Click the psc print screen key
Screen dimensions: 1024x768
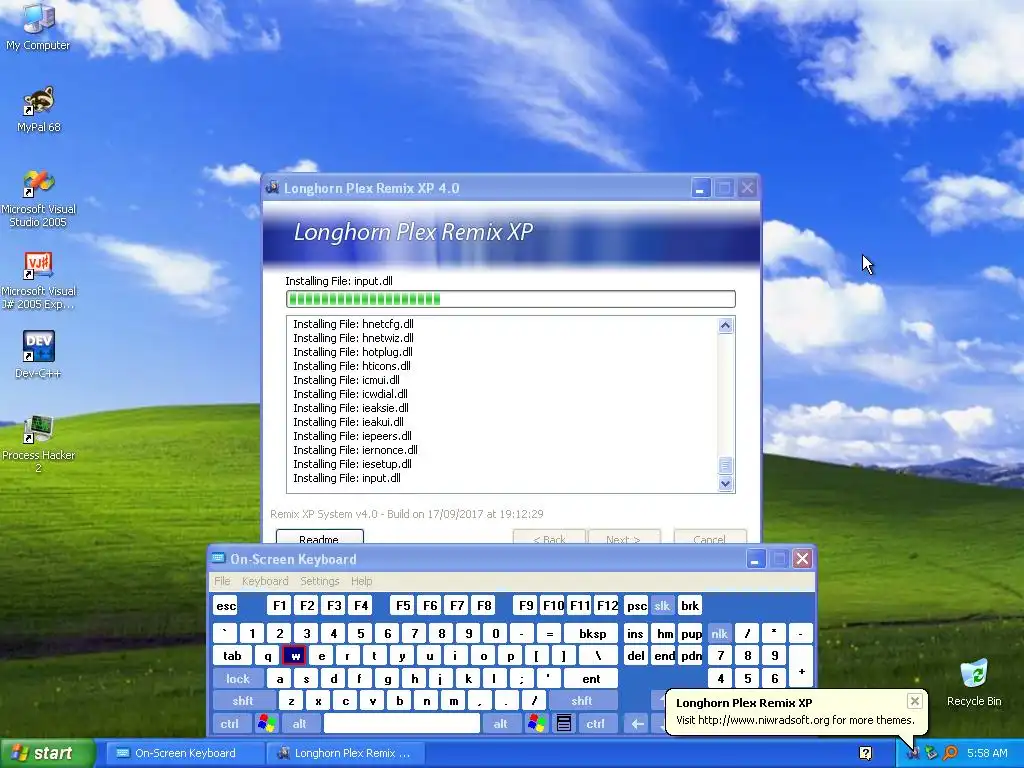(637, 605)
